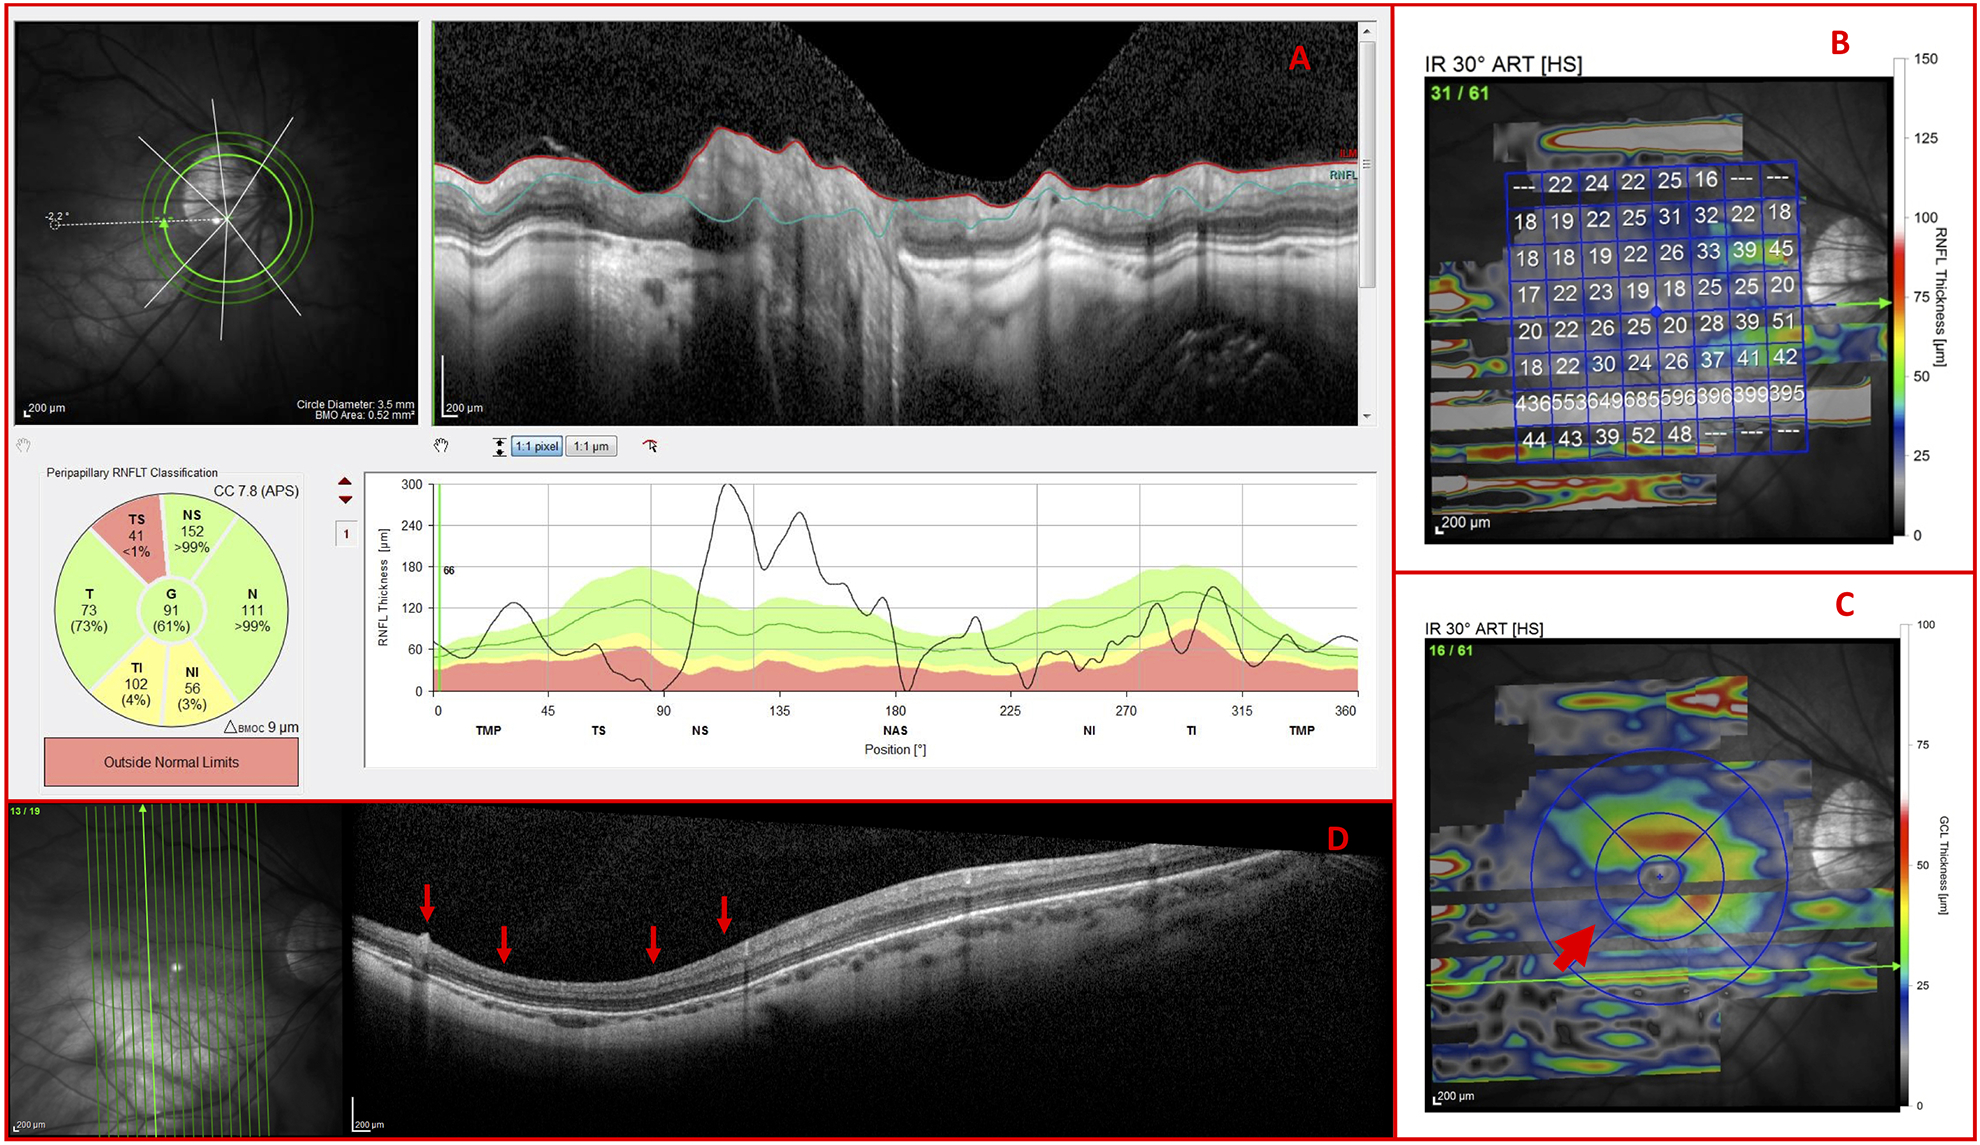The image size is (1980, 1145).
Task: Select the N sector showing 111
Action: coord(251,610)
